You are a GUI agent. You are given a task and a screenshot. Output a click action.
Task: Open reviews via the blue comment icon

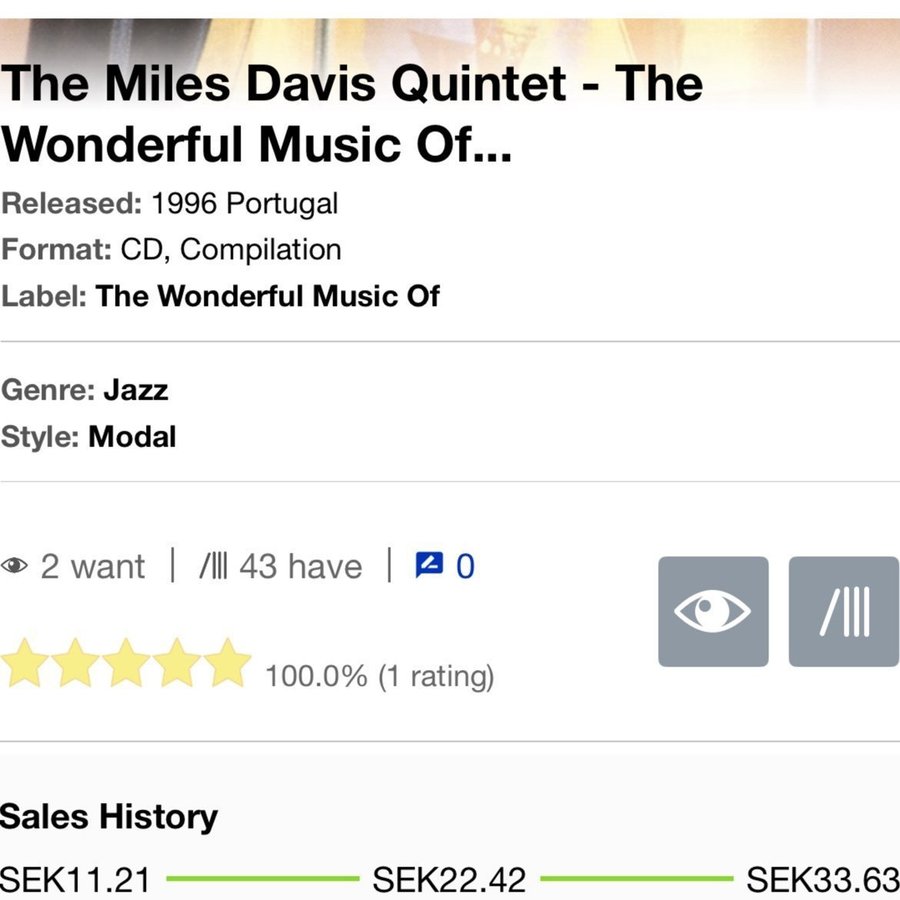(428, 566)
